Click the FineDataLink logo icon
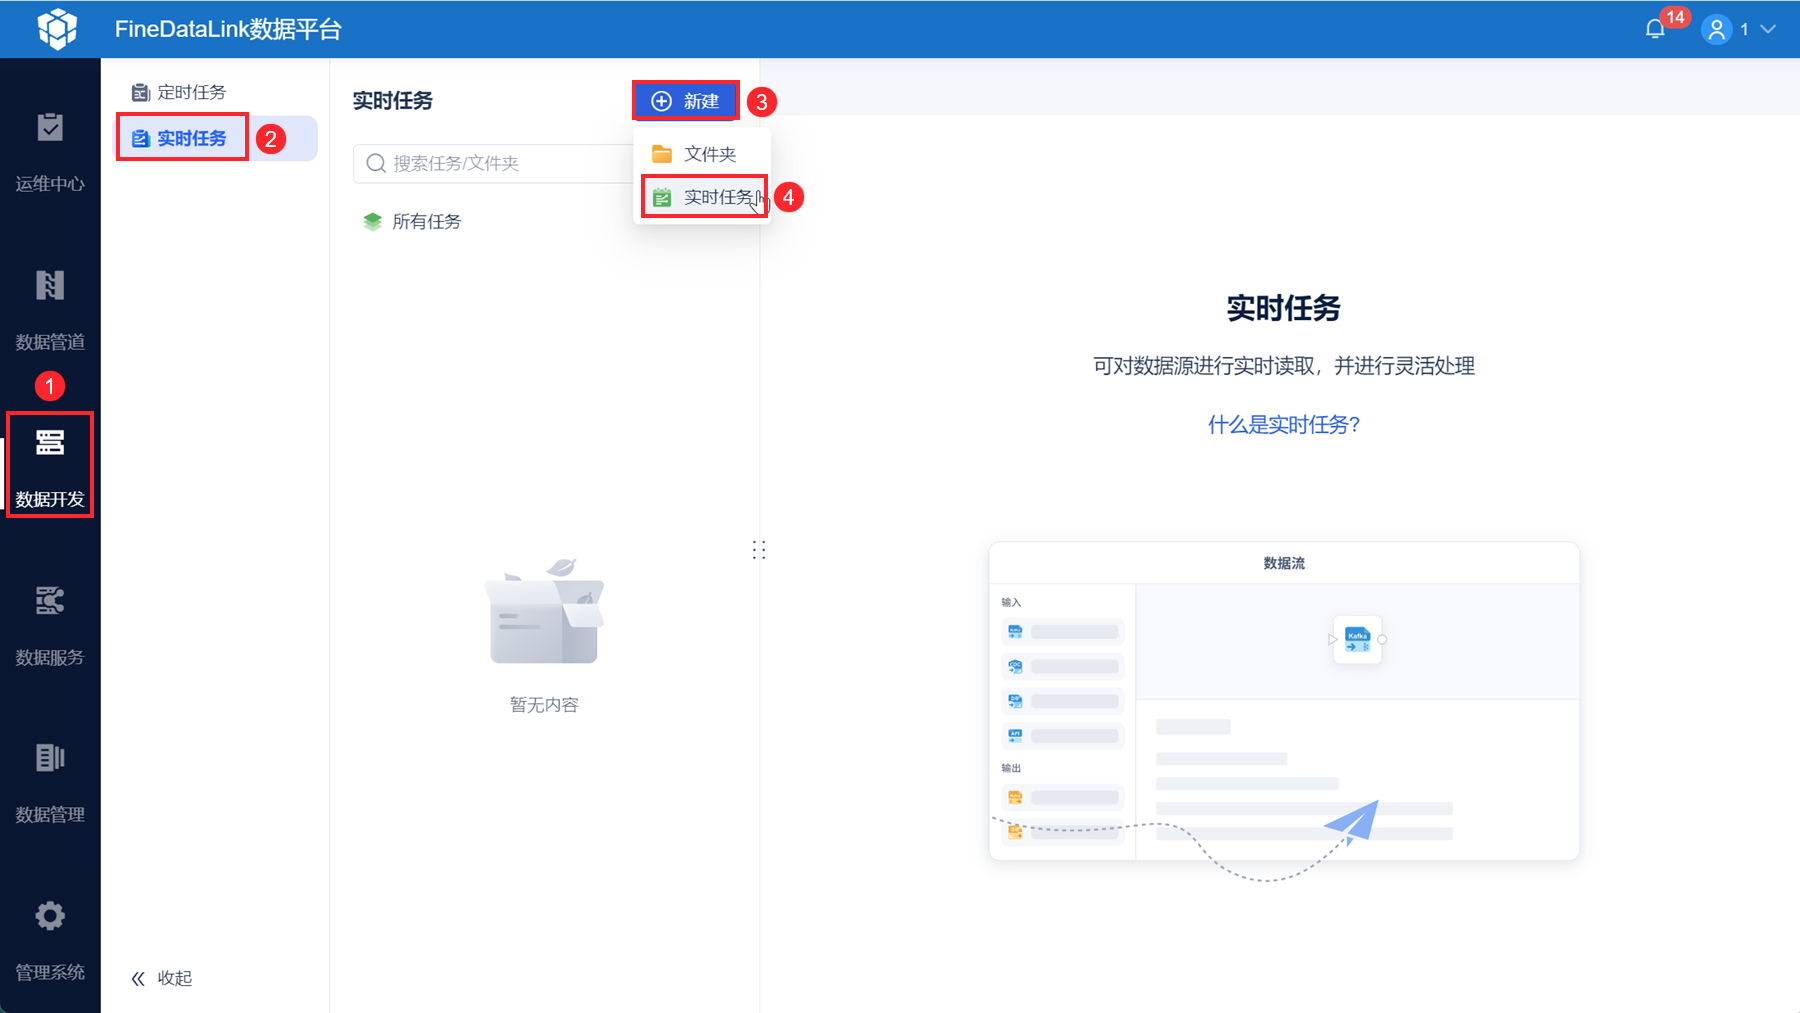Viewport: 1800px width, 1013px height. [x=57, y=29]
